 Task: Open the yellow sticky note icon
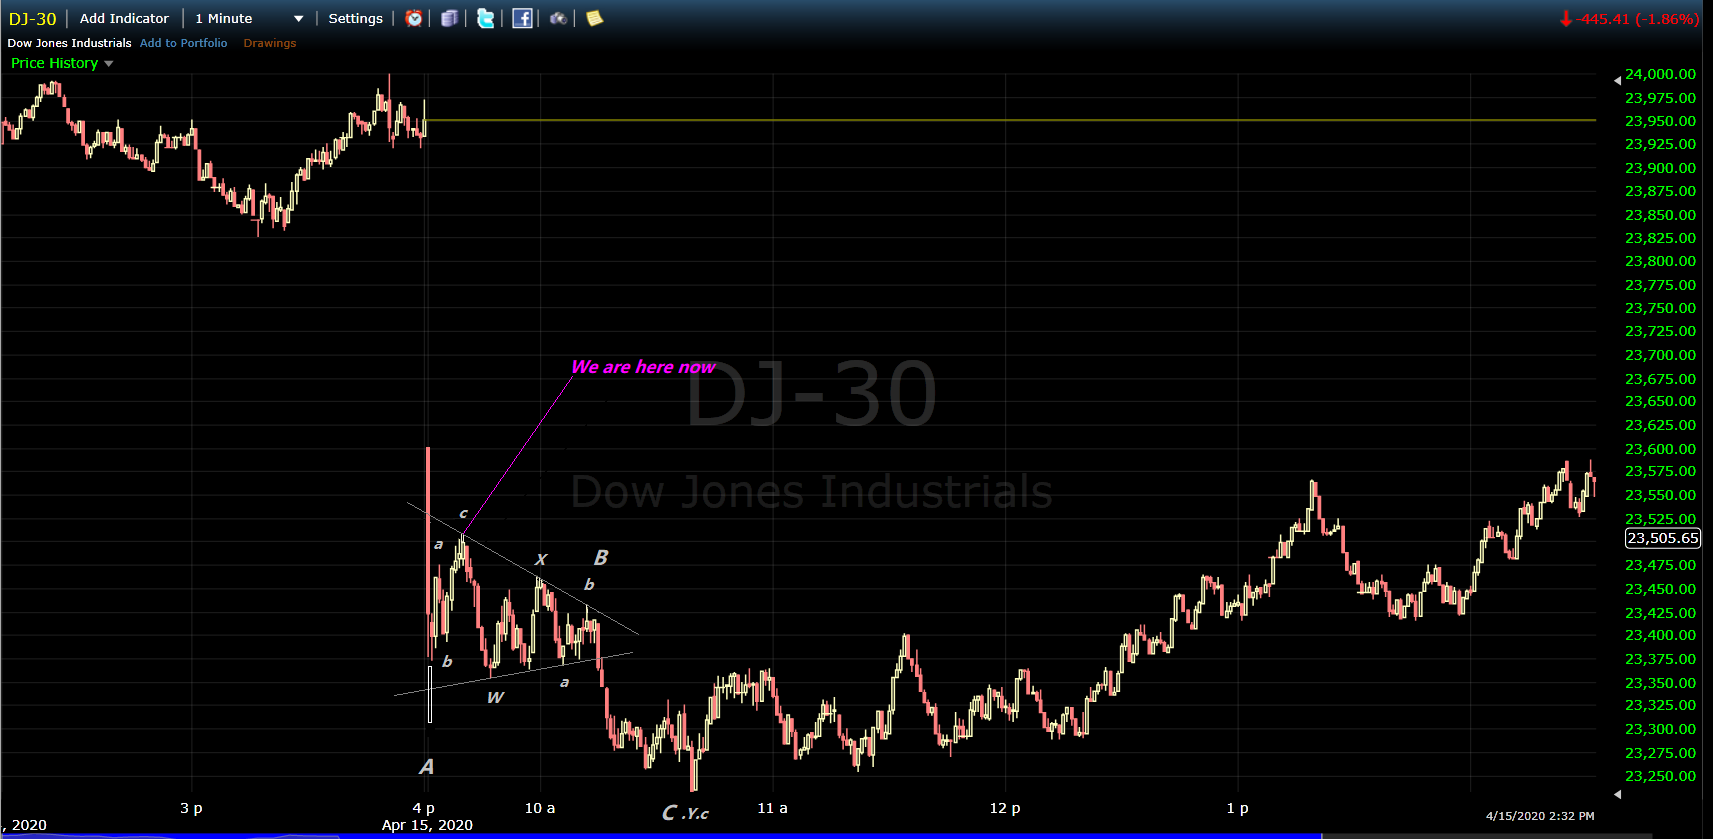point(594,18)
